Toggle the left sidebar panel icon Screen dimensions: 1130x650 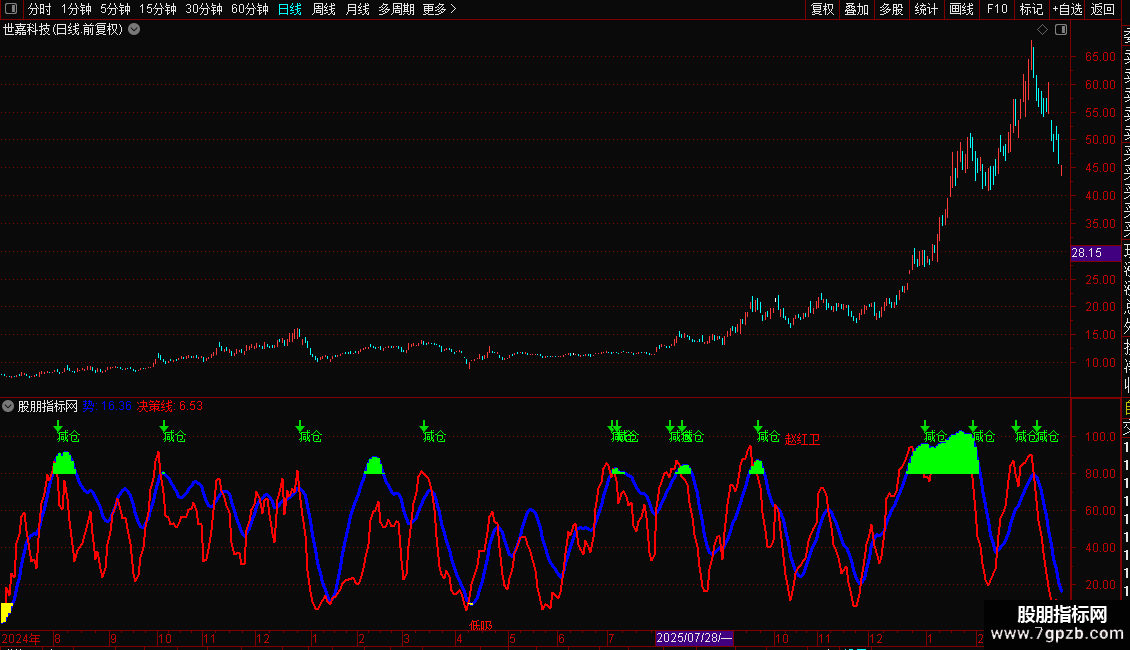point(11,10)
